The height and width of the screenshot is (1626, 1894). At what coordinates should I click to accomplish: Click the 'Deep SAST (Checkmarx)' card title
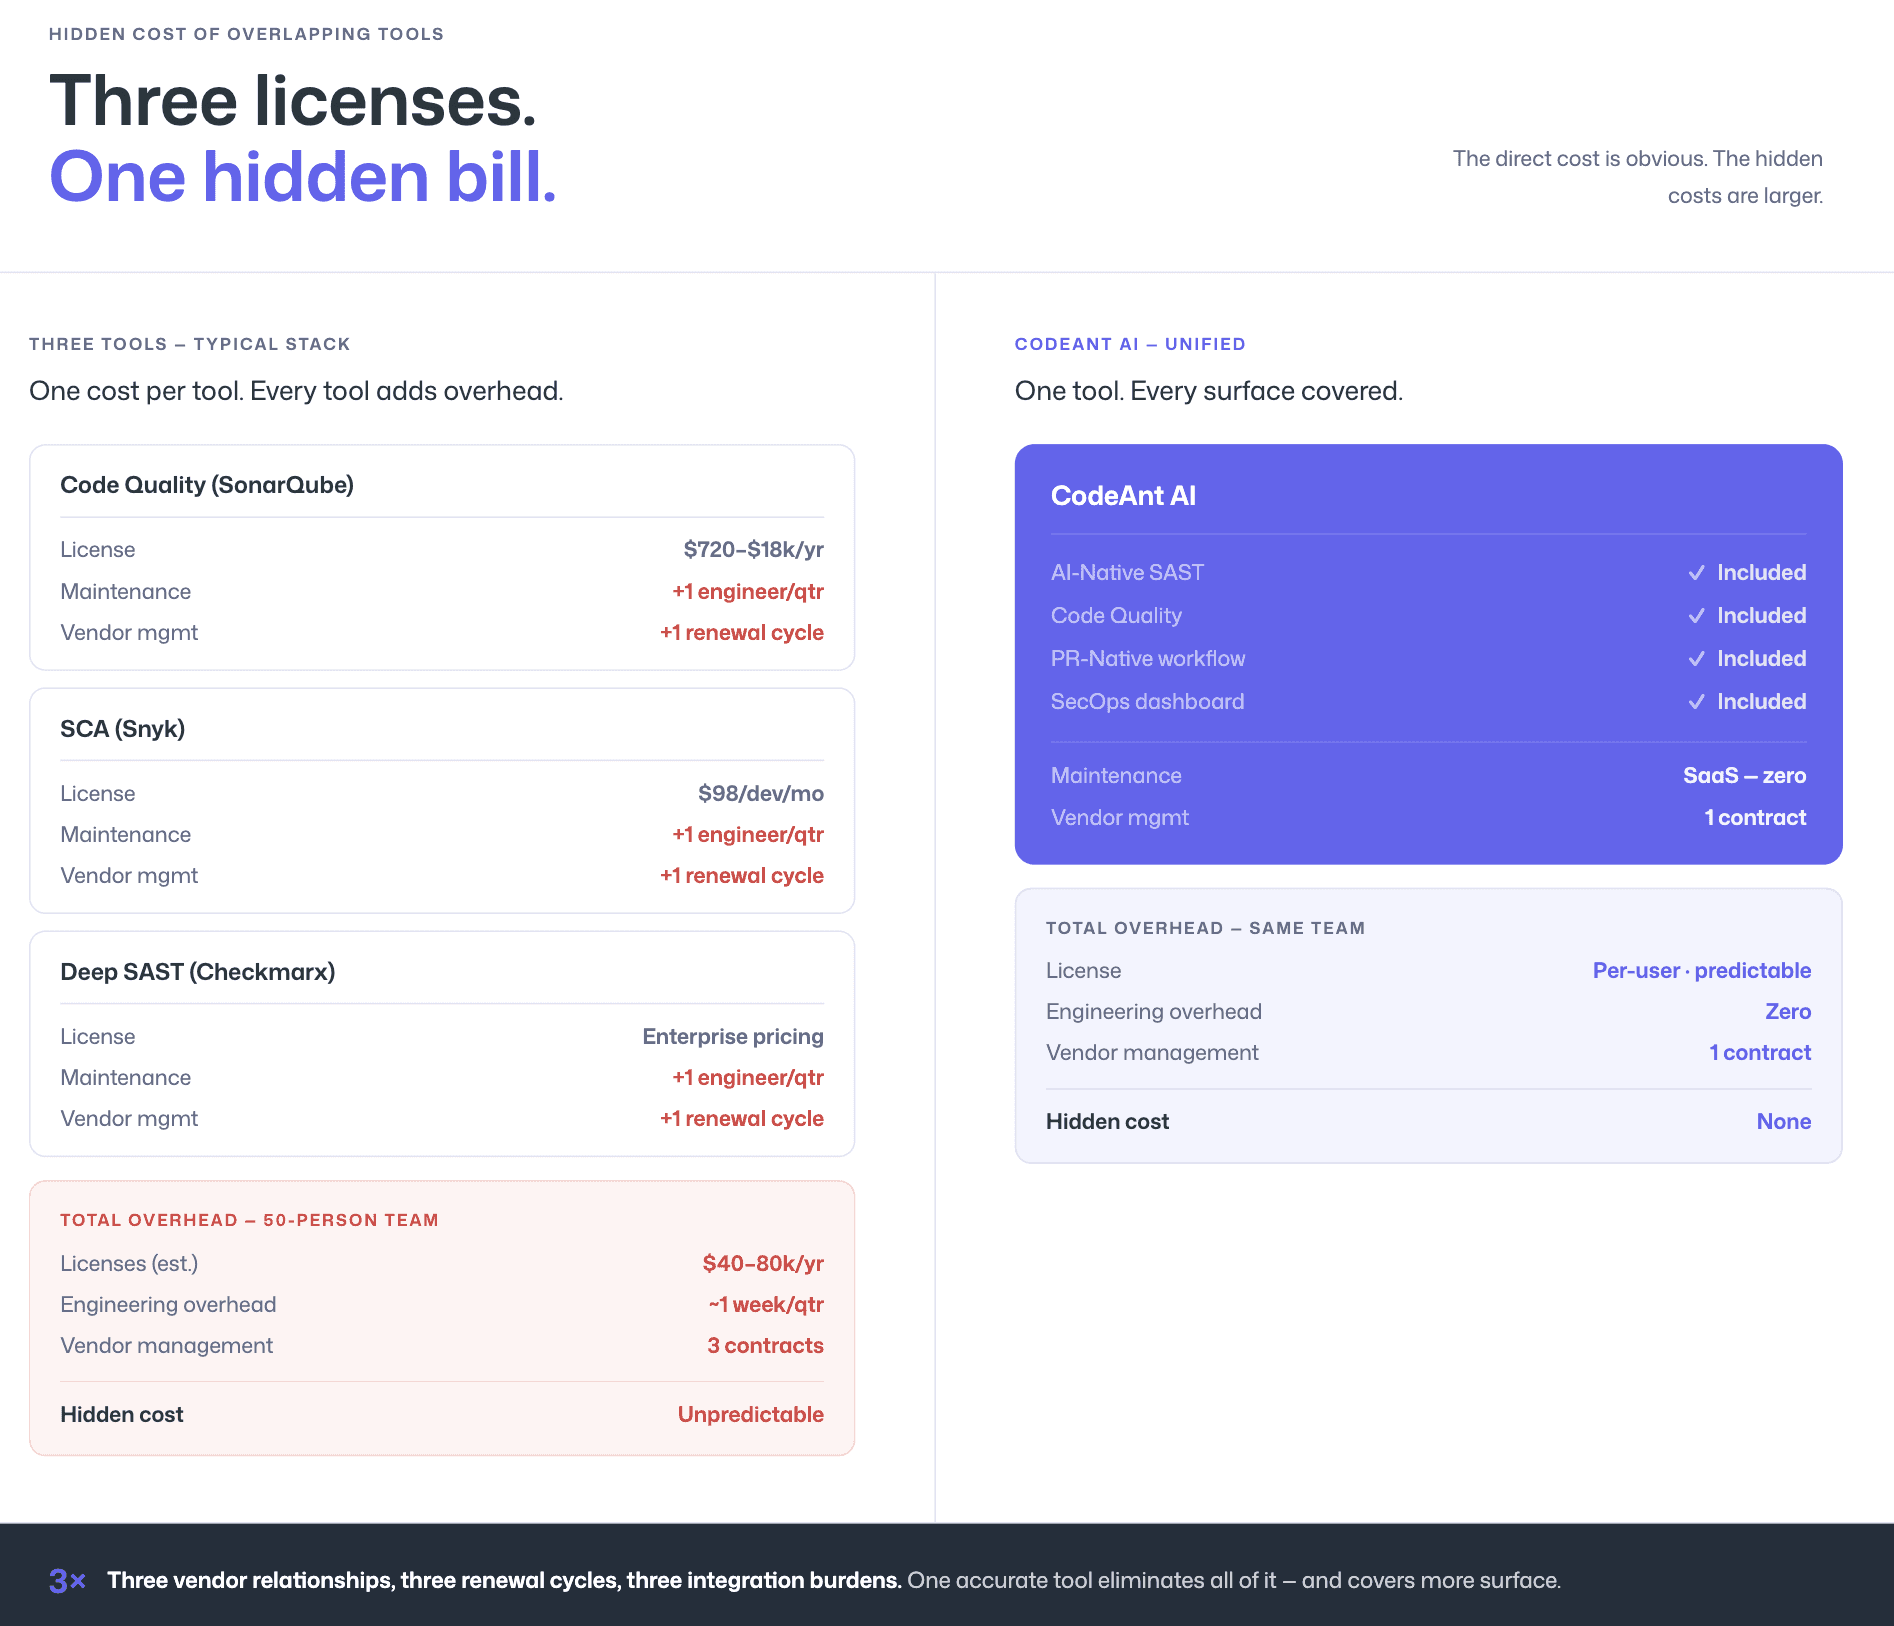(197, 972)
